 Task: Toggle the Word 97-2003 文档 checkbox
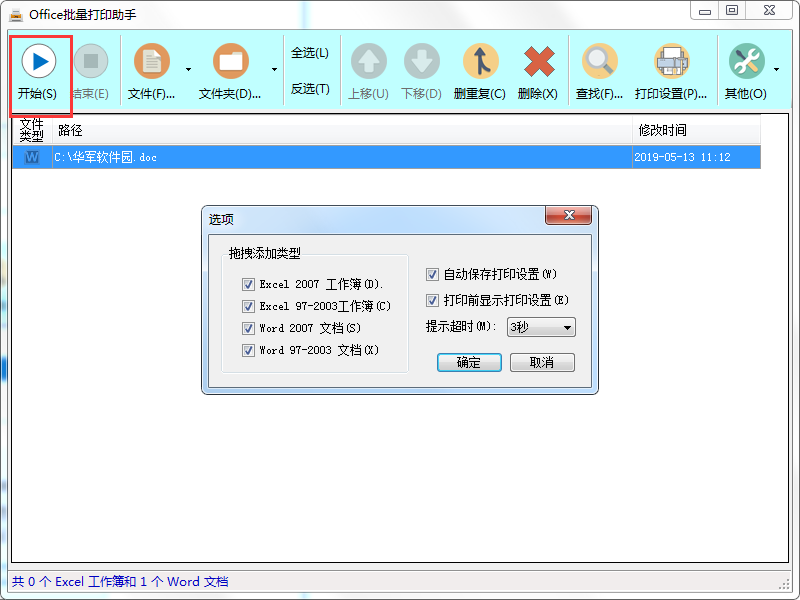click(x=247, y=349)
